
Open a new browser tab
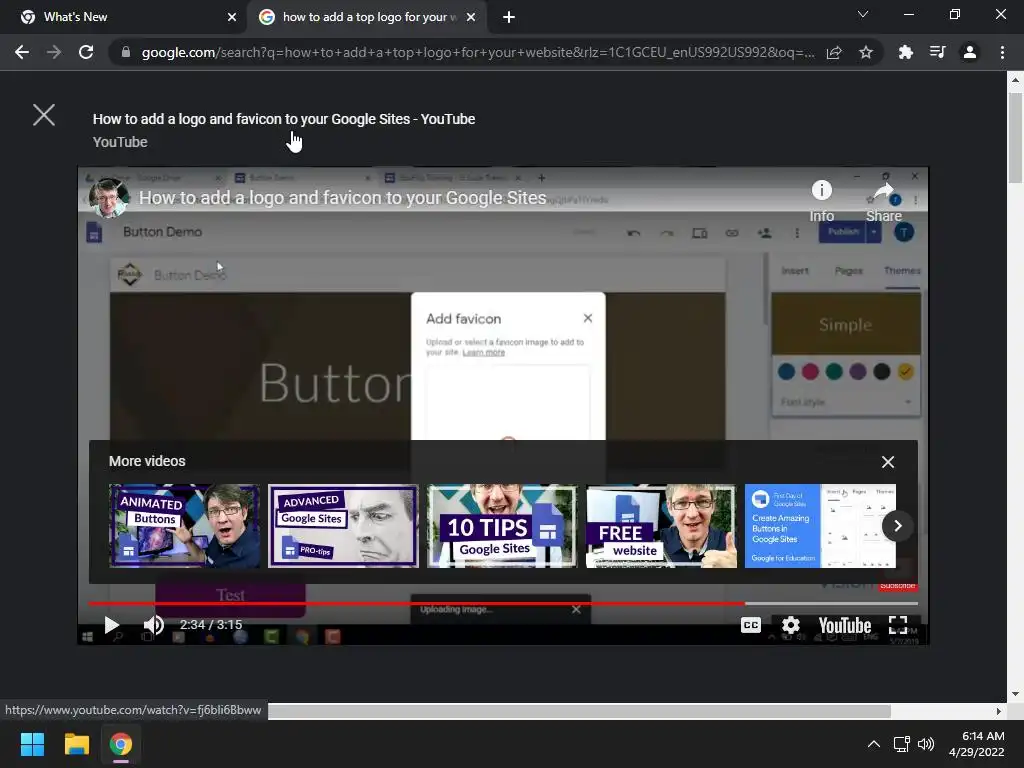tap(509, 17)
